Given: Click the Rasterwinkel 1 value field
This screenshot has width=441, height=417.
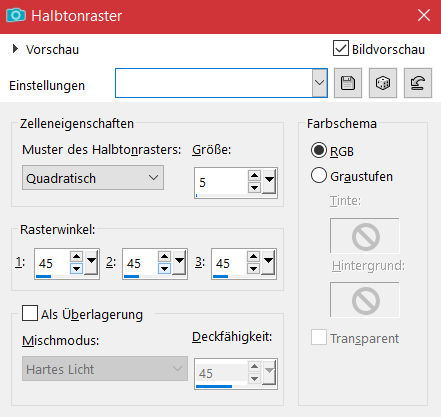Looking at the screenshot, I should 52,263.
